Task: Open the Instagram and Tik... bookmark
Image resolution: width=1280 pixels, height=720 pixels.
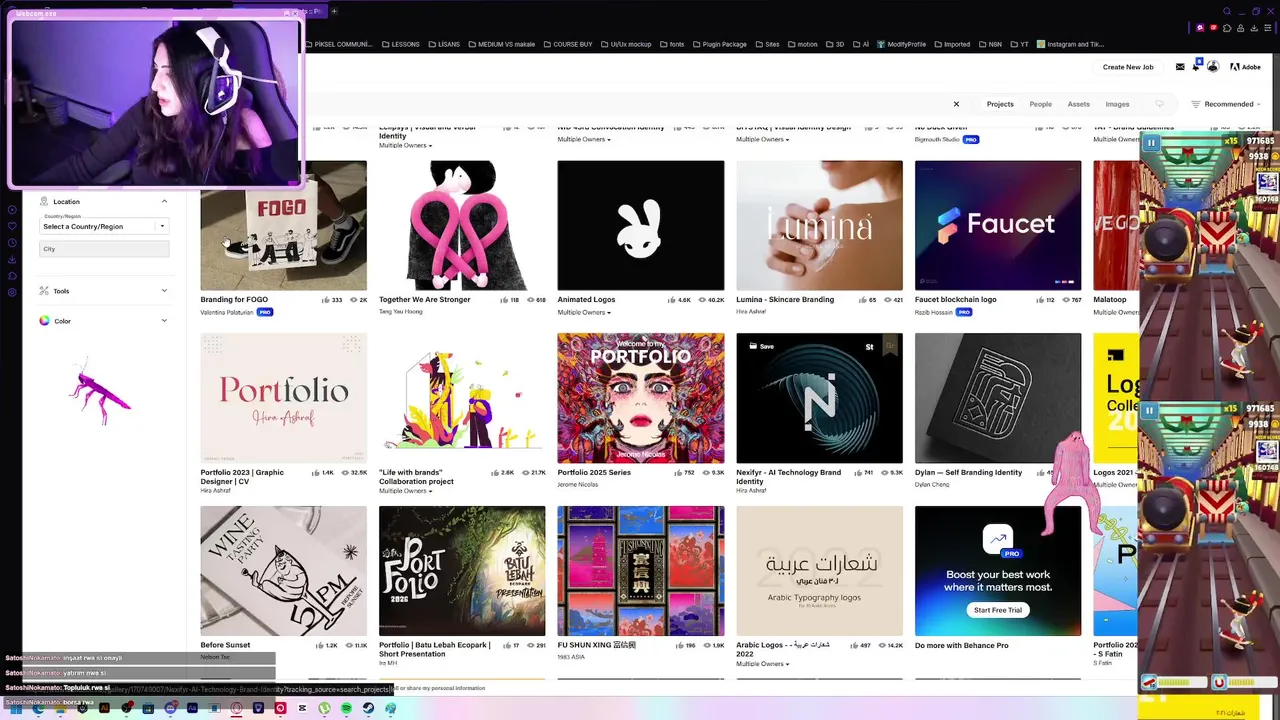Action: (1070, 44)
